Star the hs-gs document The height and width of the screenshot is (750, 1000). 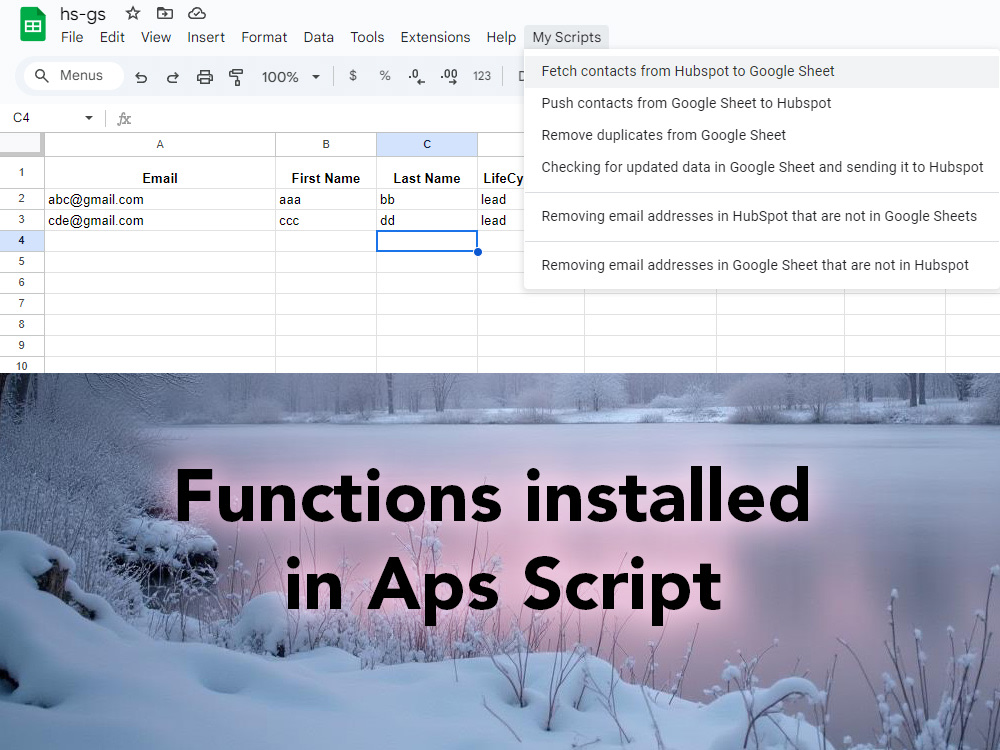[x=133, y=13]
